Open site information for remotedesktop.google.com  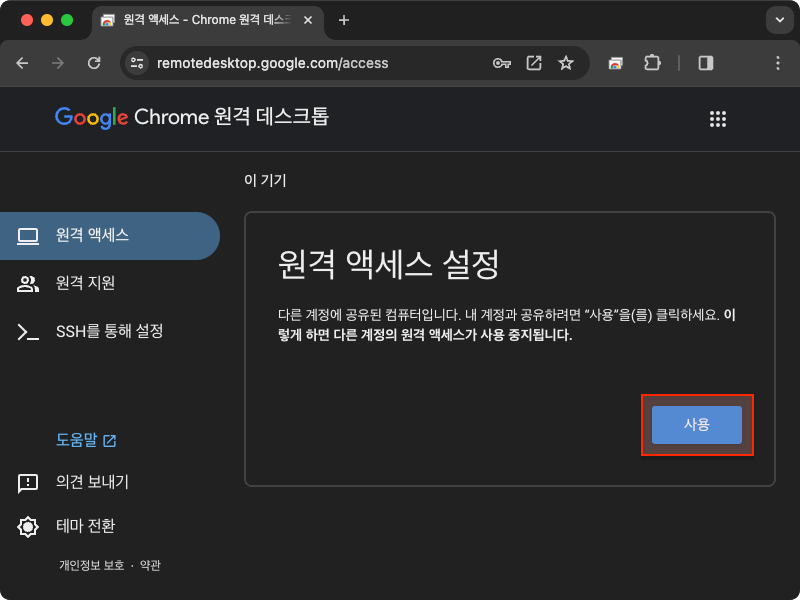pyautogui.click(x=136, y=62)
